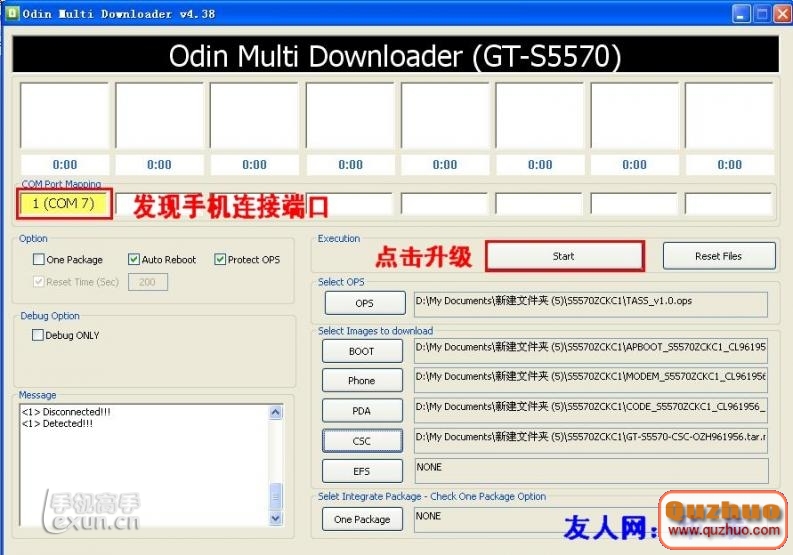
Task: Click the CSC image button
Action: (x=362, y=441)
